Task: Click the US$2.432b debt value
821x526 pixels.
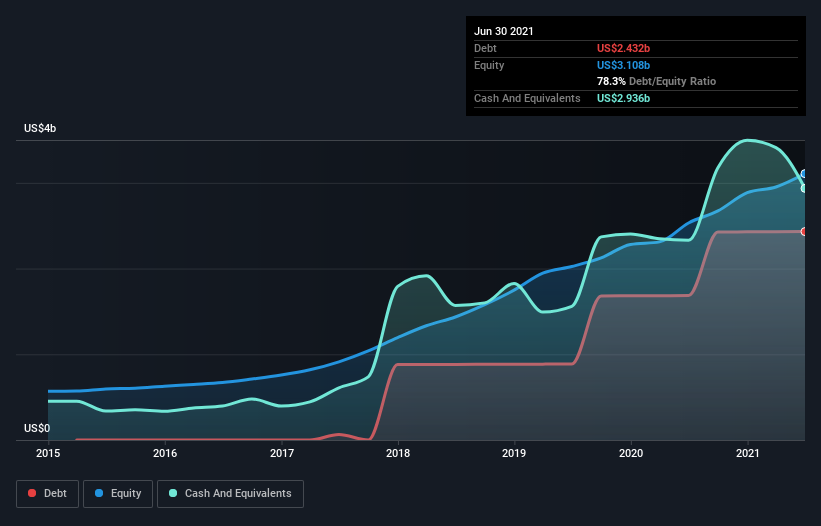Action: pos(623,48)
